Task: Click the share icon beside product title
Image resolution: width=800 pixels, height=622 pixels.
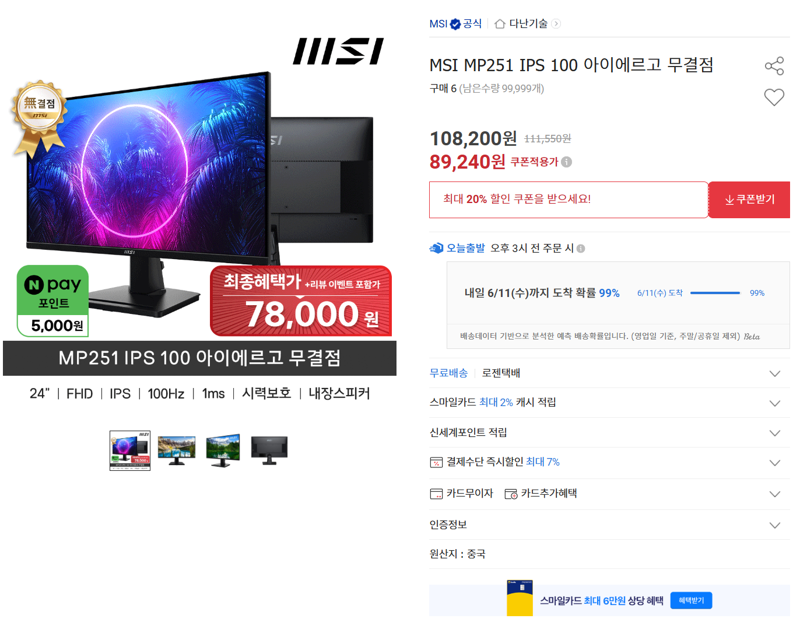Action: (x=774, y=66)
